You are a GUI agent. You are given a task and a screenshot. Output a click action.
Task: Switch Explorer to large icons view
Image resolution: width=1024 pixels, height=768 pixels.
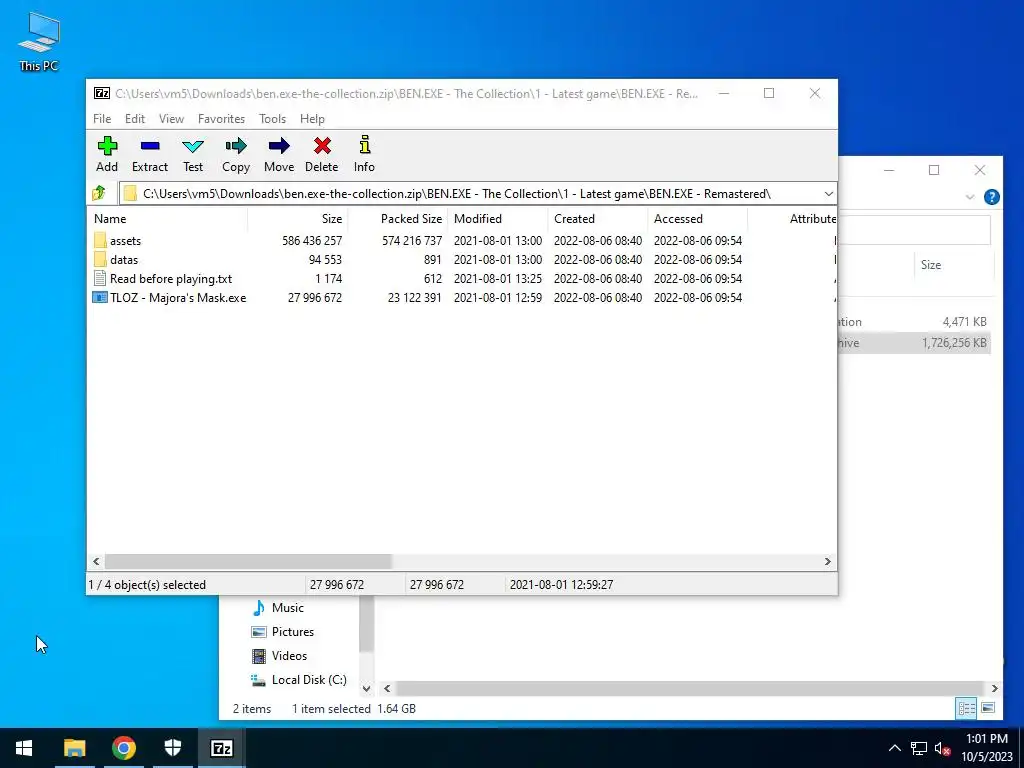(x=988, y=708)
